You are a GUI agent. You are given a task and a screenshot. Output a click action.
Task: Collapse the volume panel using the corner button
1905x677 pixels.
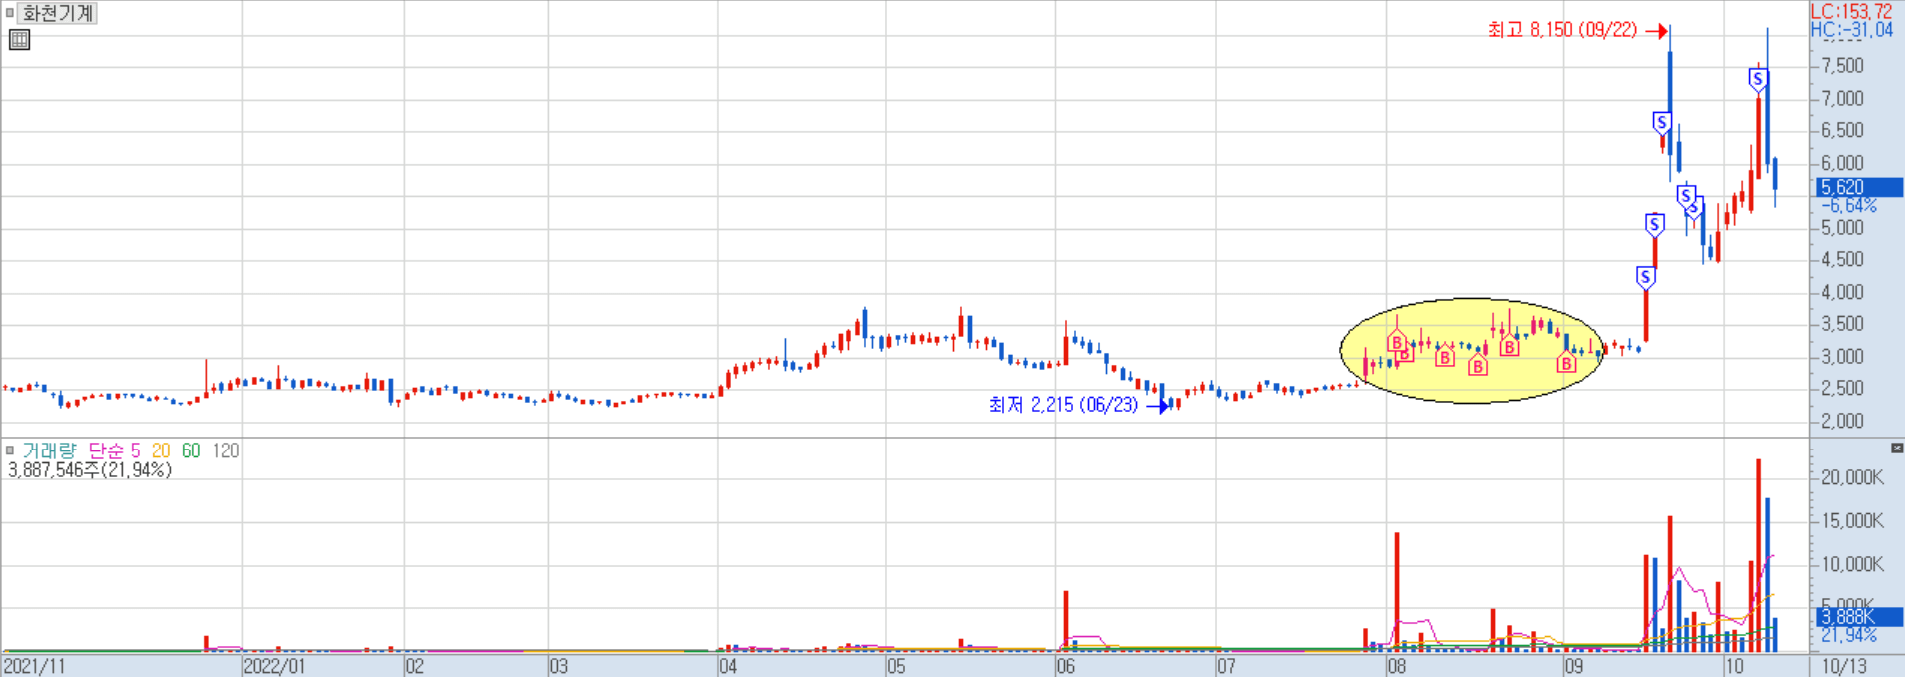[x=1897, y=447]
